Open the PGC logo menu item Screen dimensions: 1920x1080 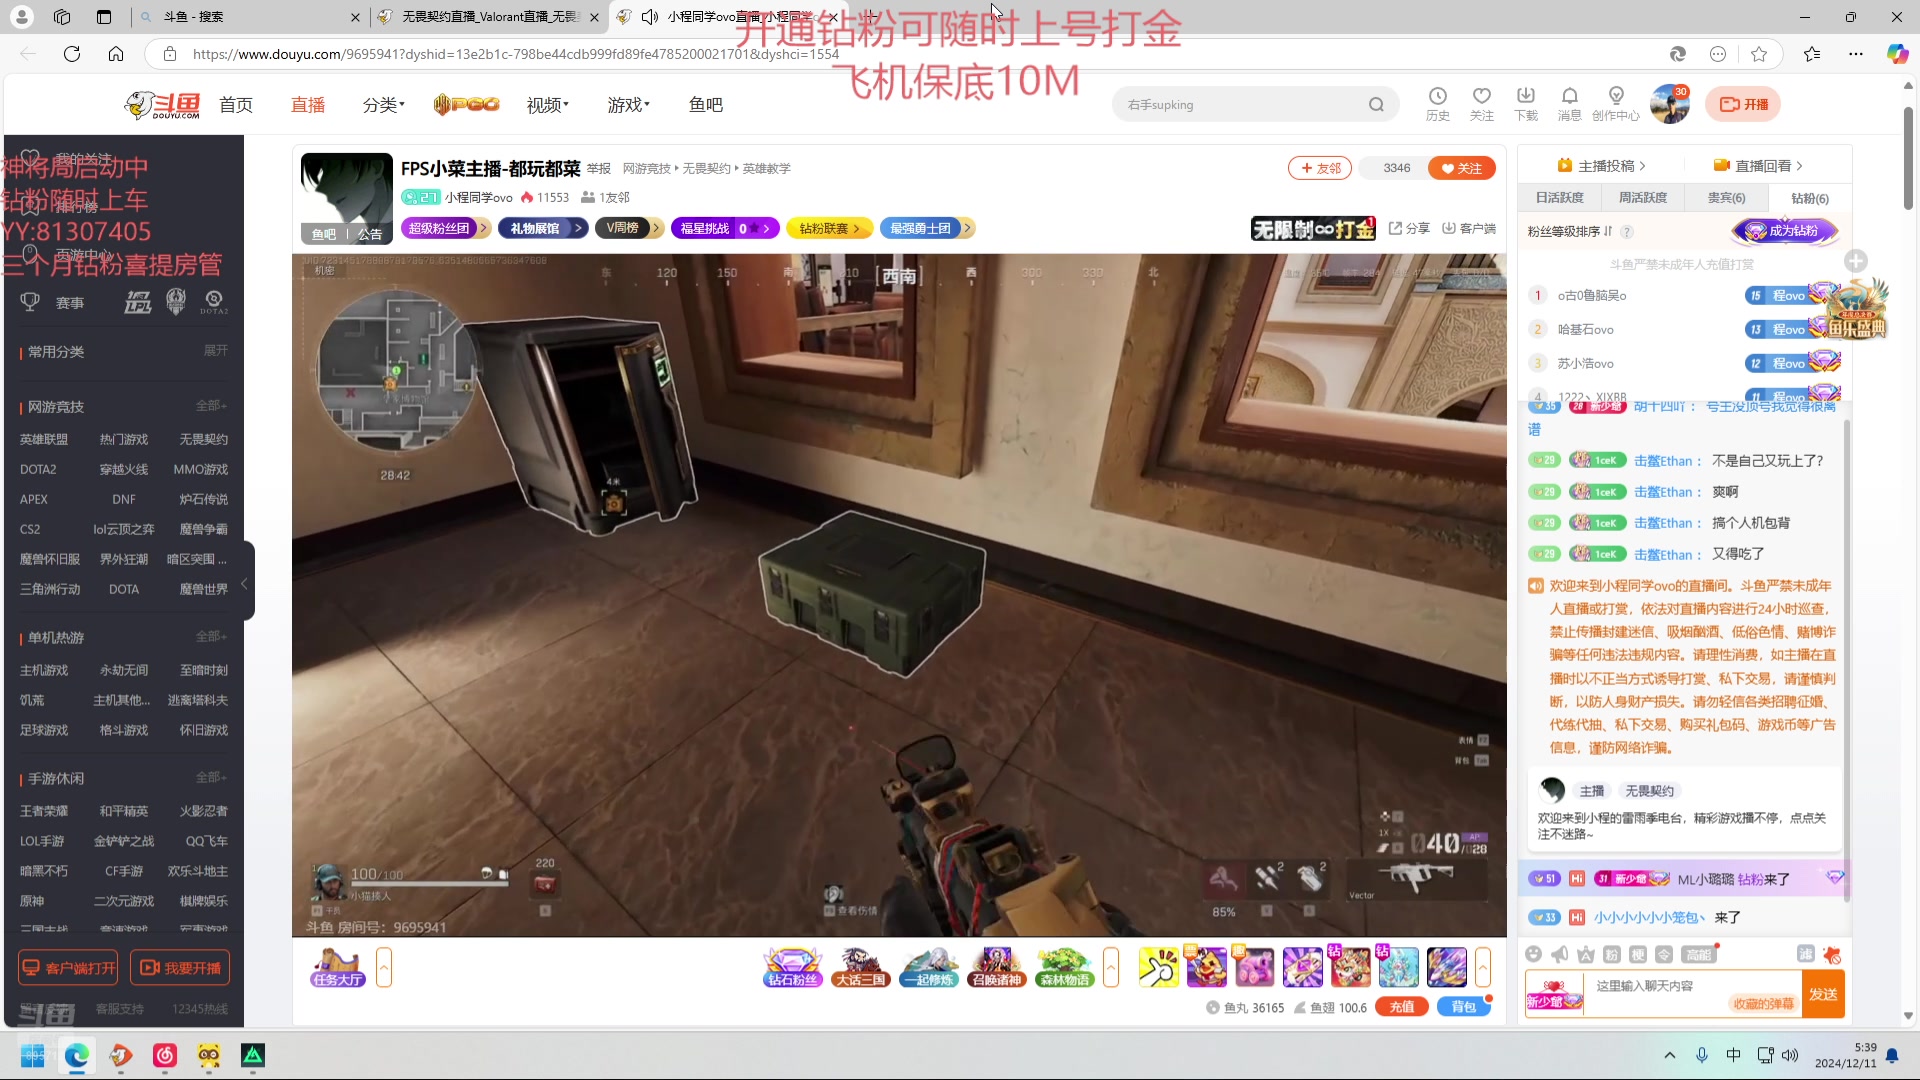466,104
